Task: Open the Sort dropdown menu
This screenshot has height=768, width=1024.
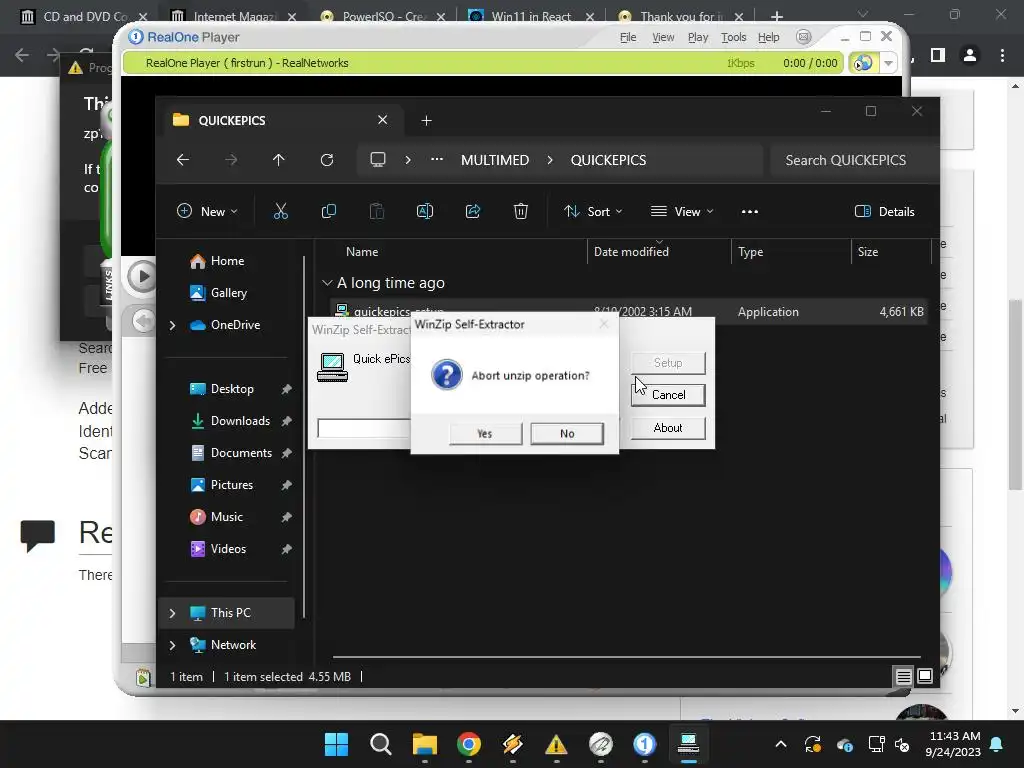Action: click(594, 212)
